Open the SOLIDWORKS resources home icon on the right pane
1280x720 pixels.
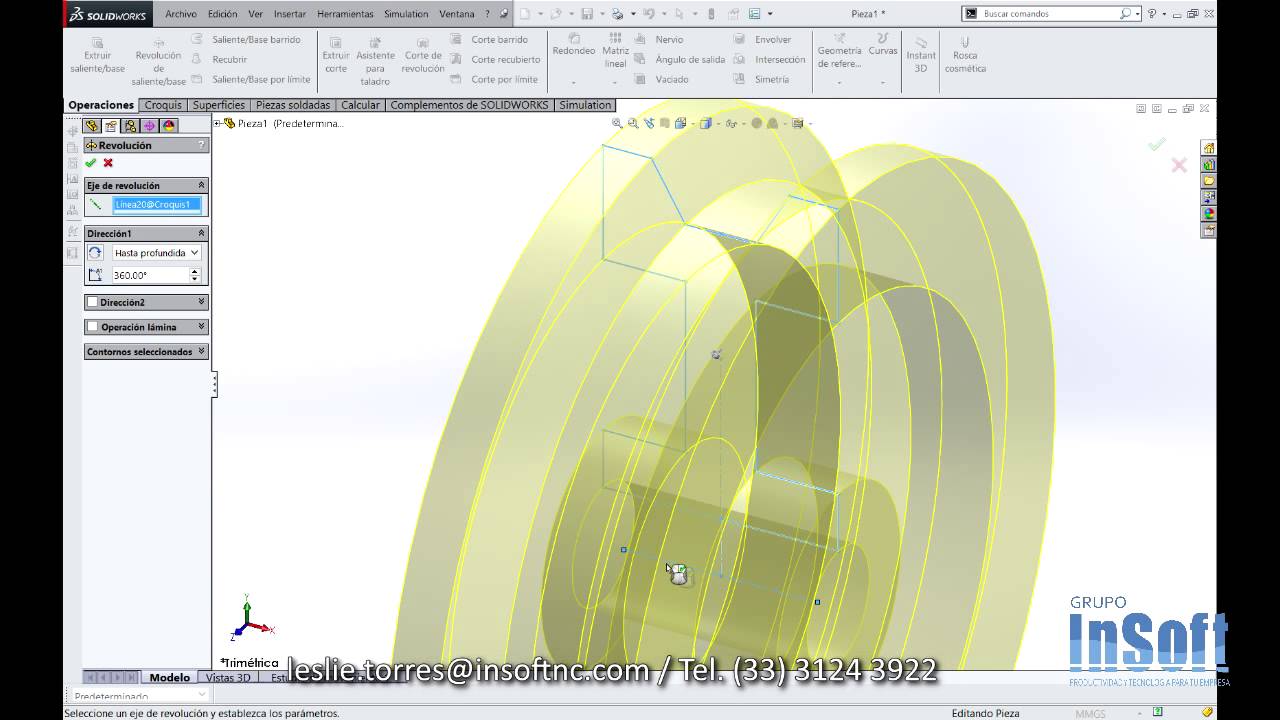pyautogui.click(x=1209, y=148)
